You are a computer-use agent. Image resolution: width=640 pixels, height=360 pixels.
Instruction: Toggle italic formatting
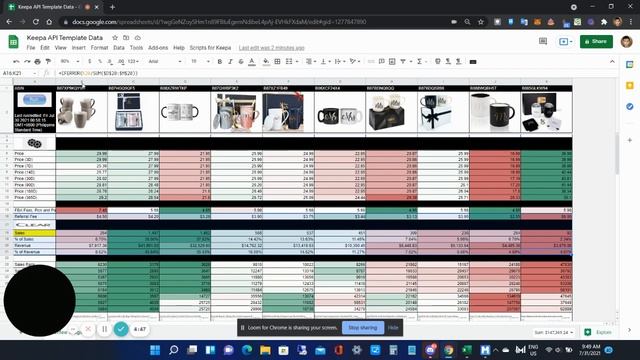click(230, 62)
